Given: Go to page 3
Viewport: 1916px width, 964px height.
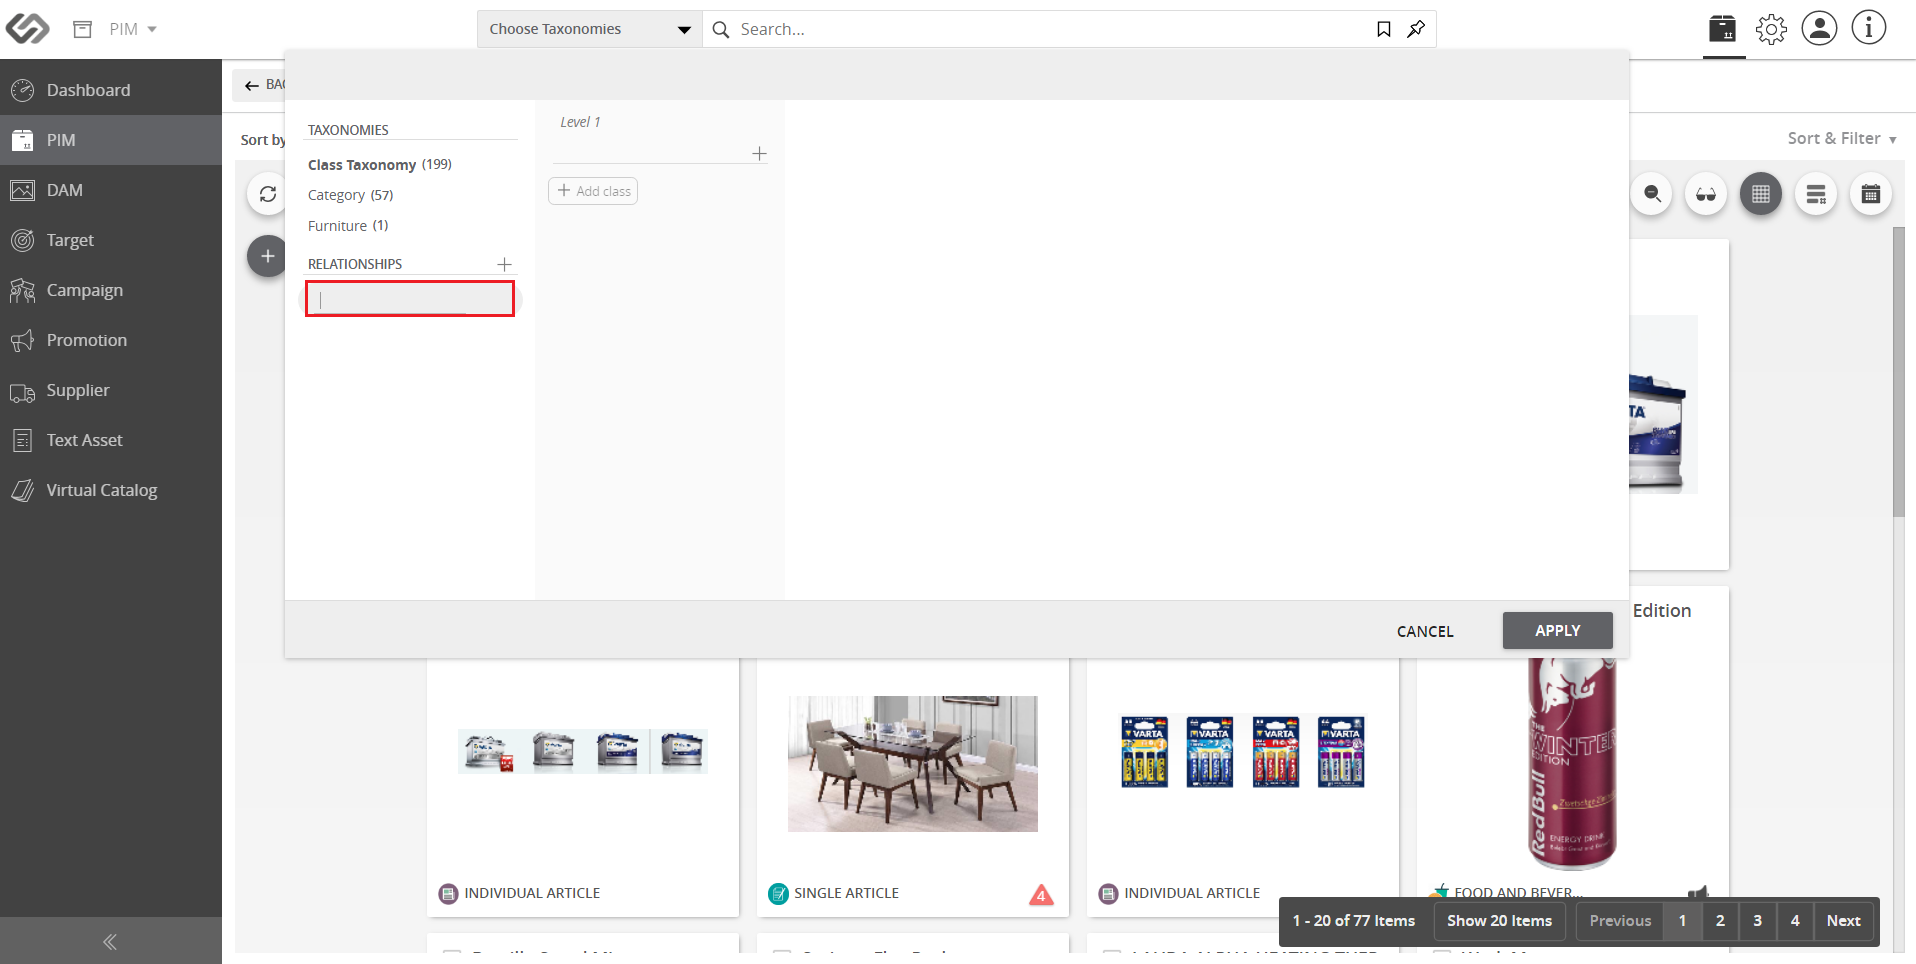Looking at the screenshot, I should click(1758, 921).
